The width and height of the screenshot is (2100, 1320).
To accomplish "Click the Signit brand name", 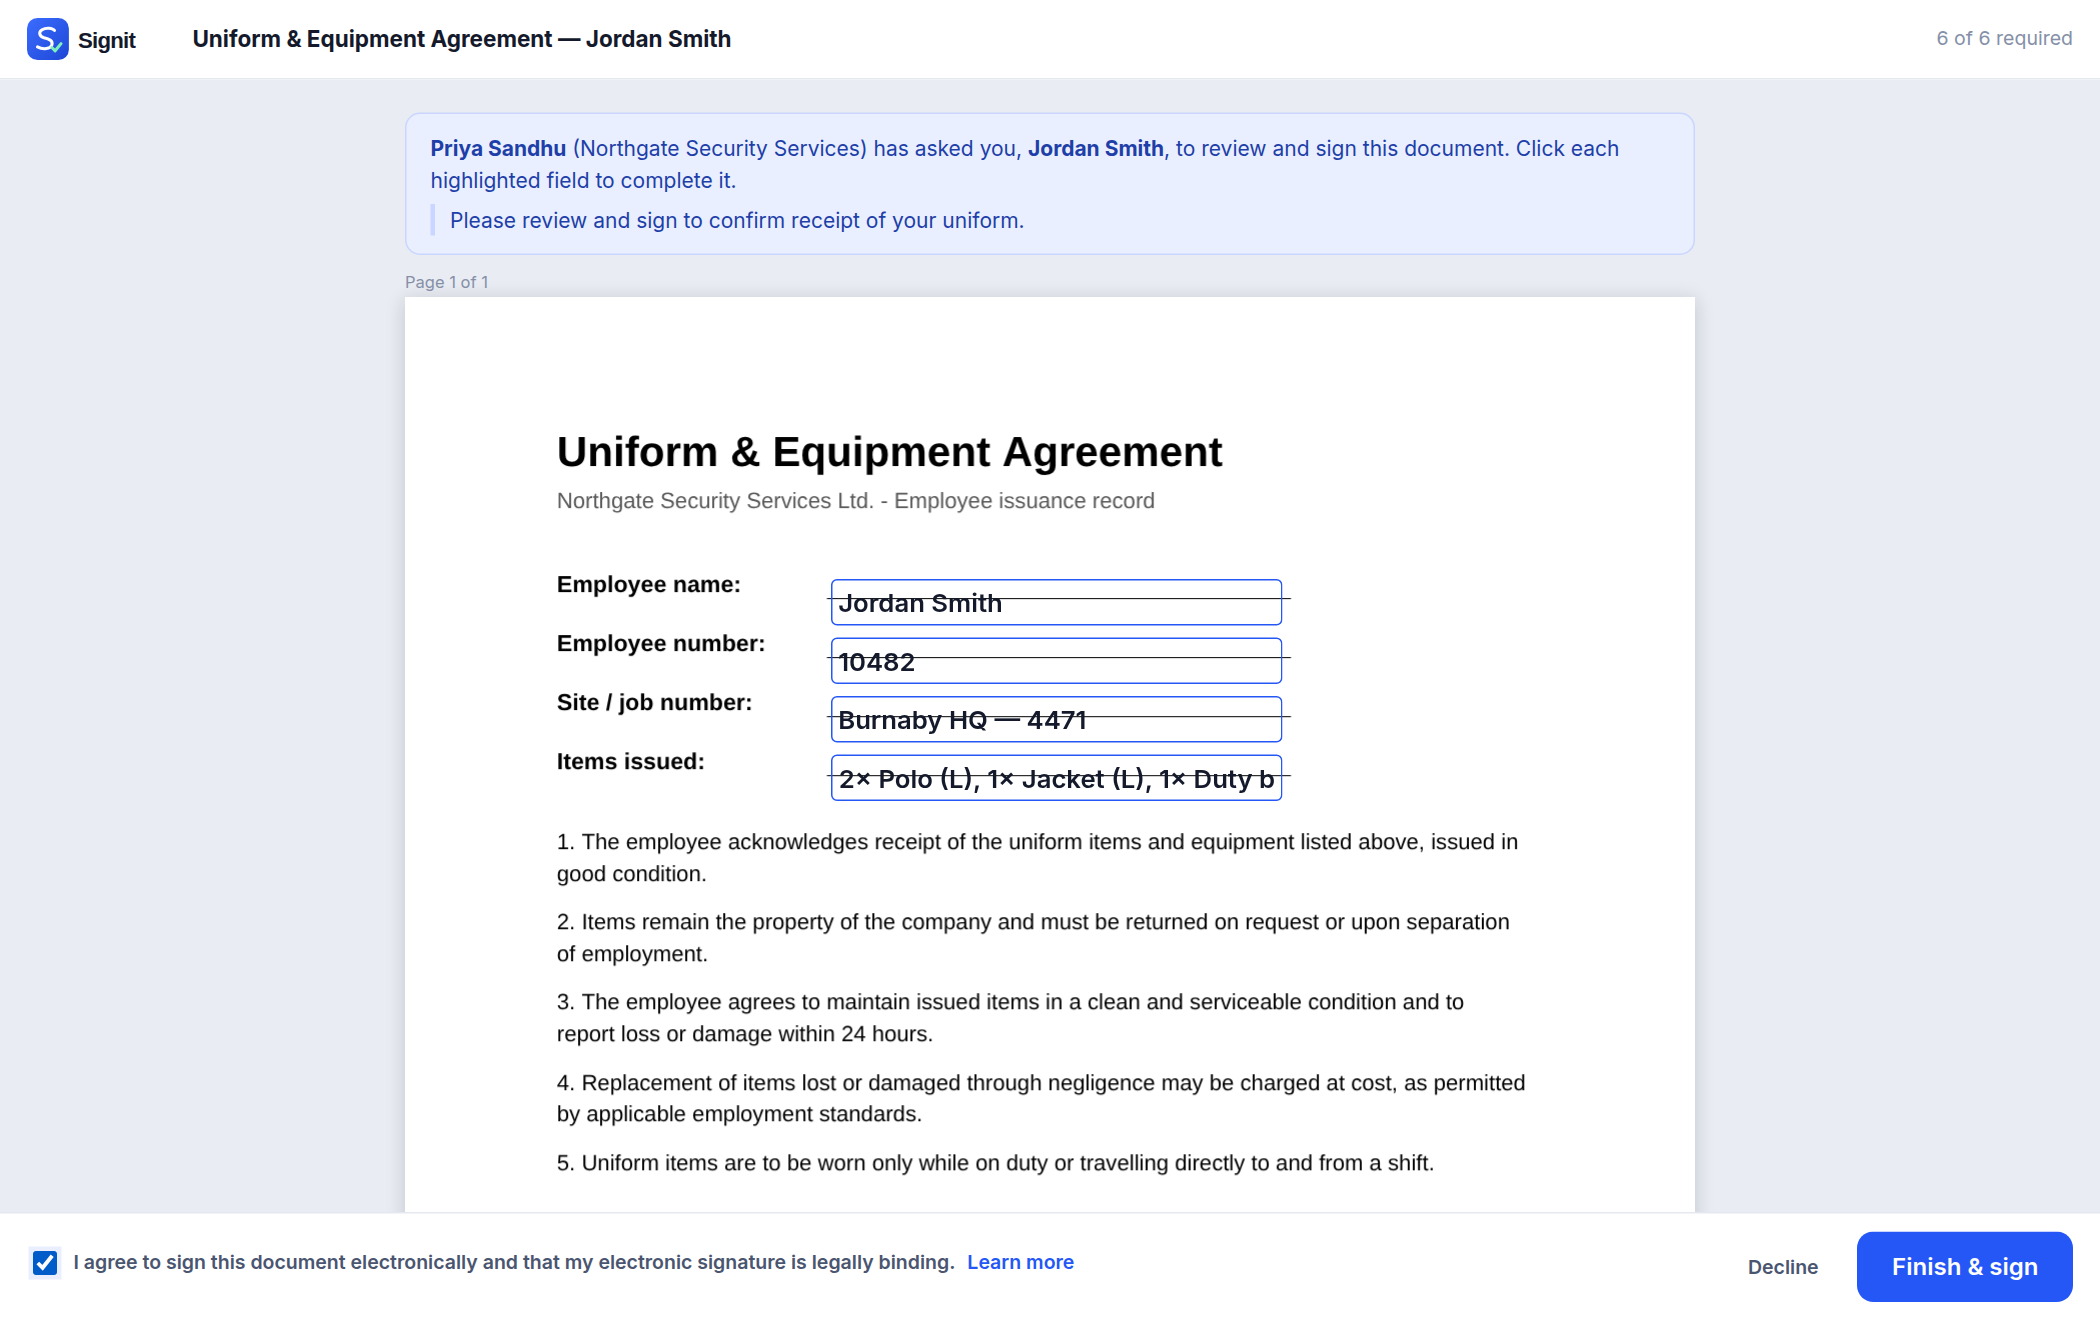I will click(107, 40).
